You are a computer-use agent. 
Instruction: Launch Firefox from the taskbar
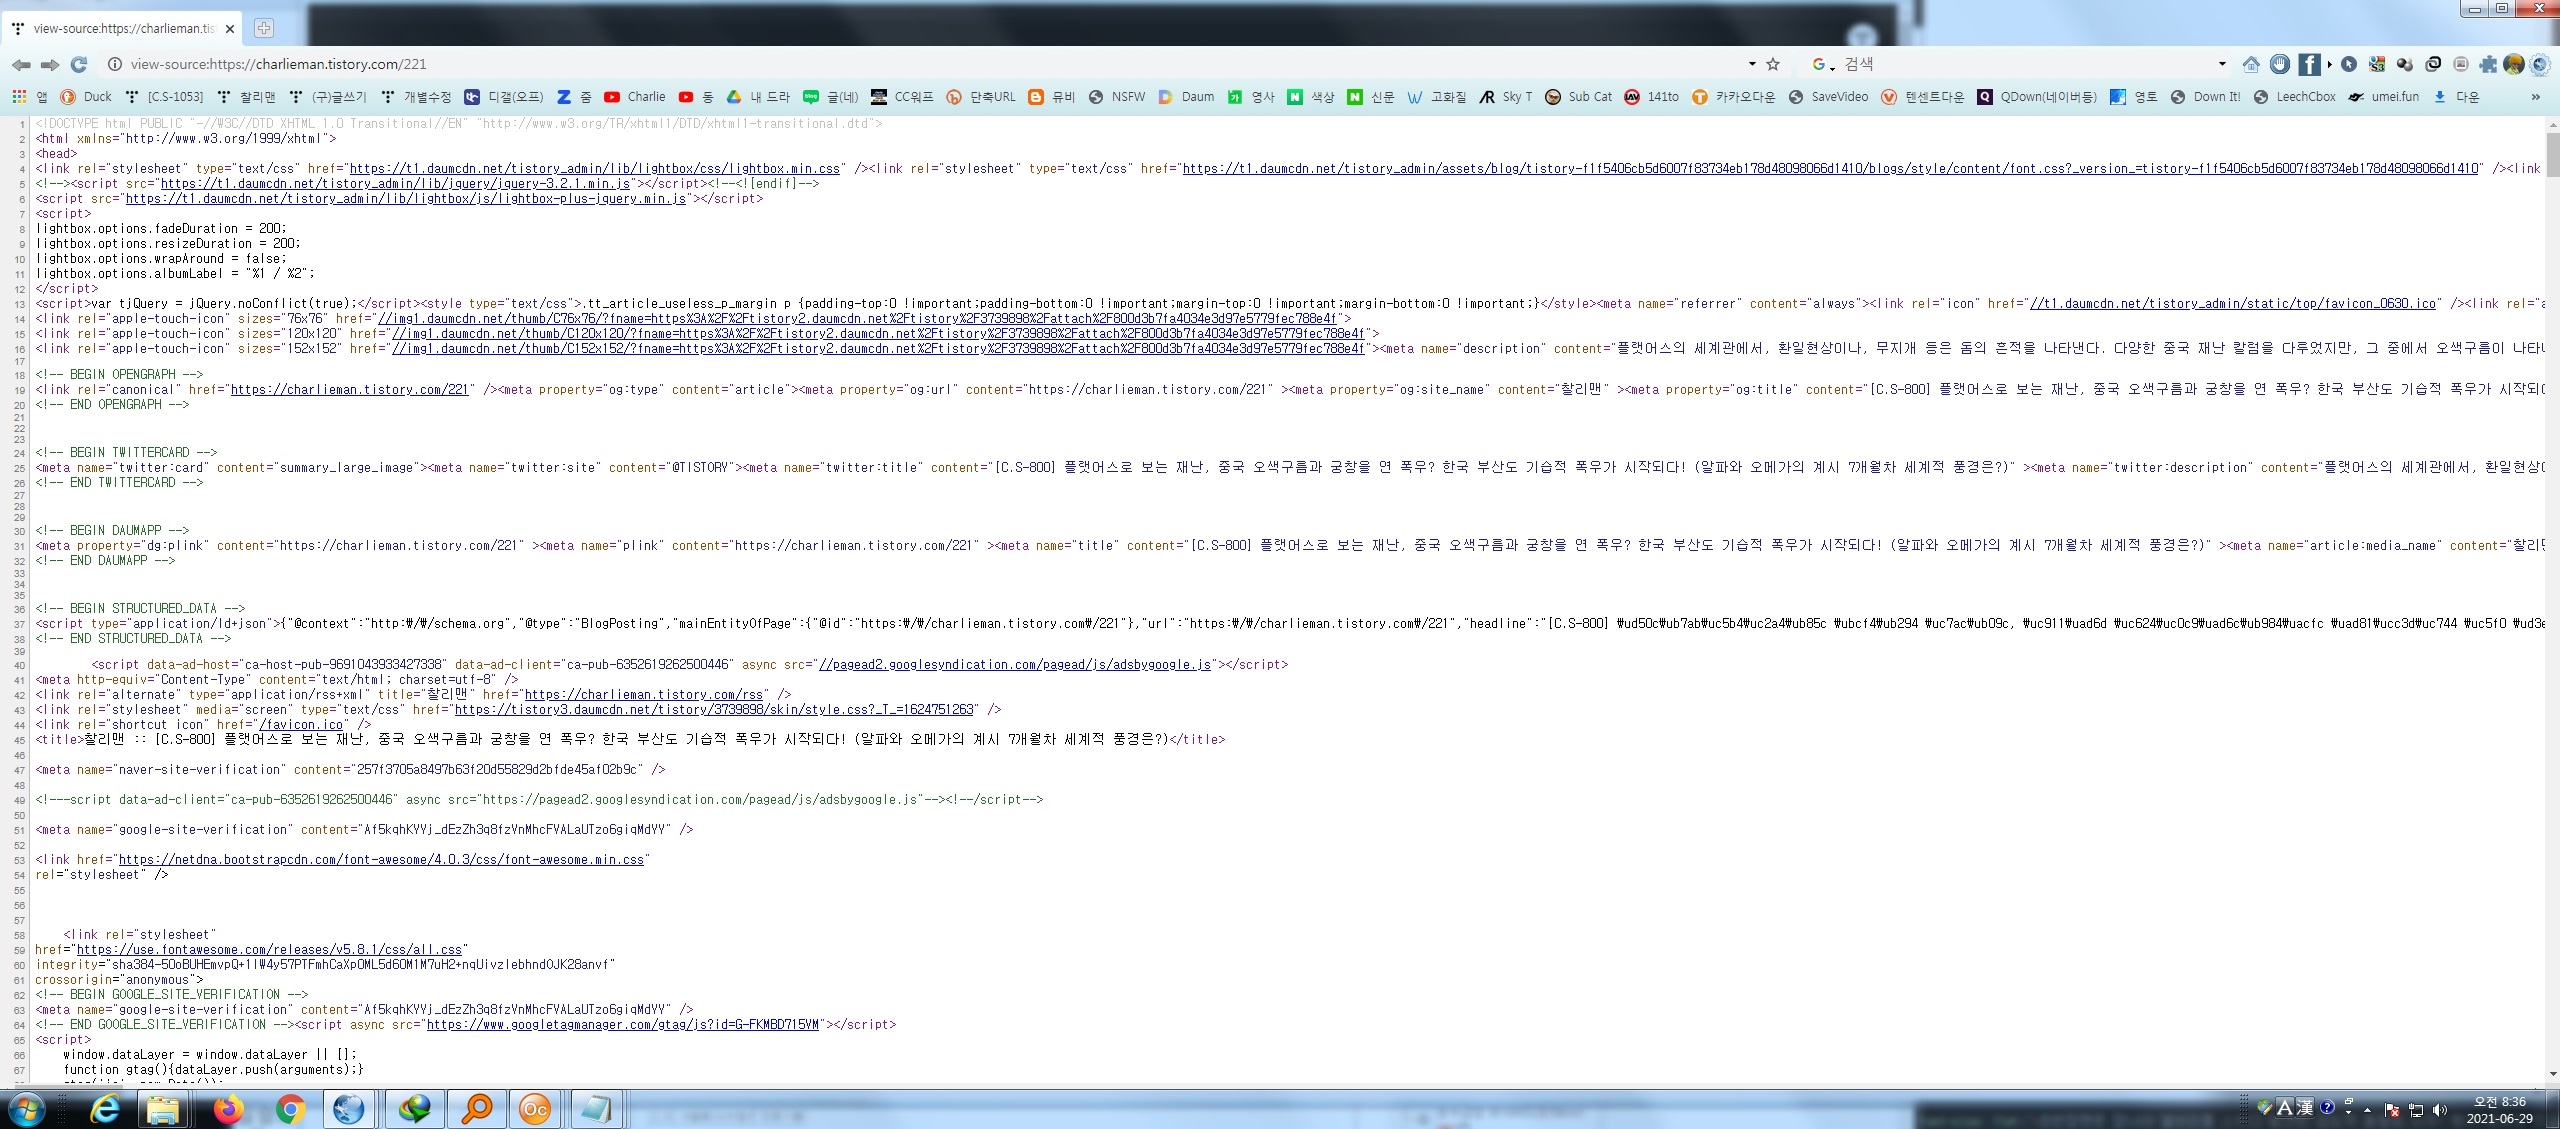pyautogui.click(x=229, y=1109)
